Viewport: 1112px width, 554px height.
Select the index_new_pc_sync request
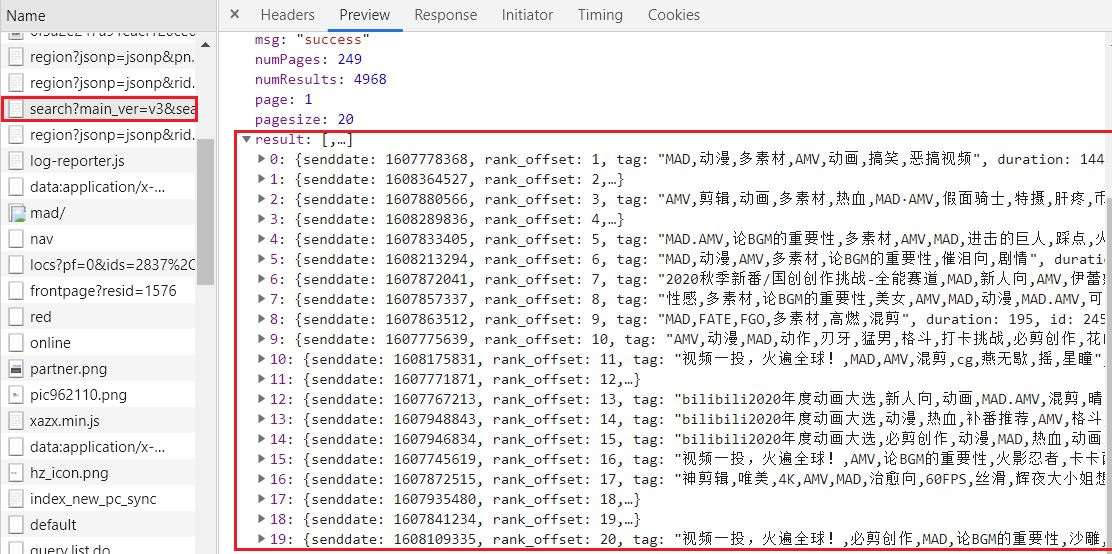point(98,499)
